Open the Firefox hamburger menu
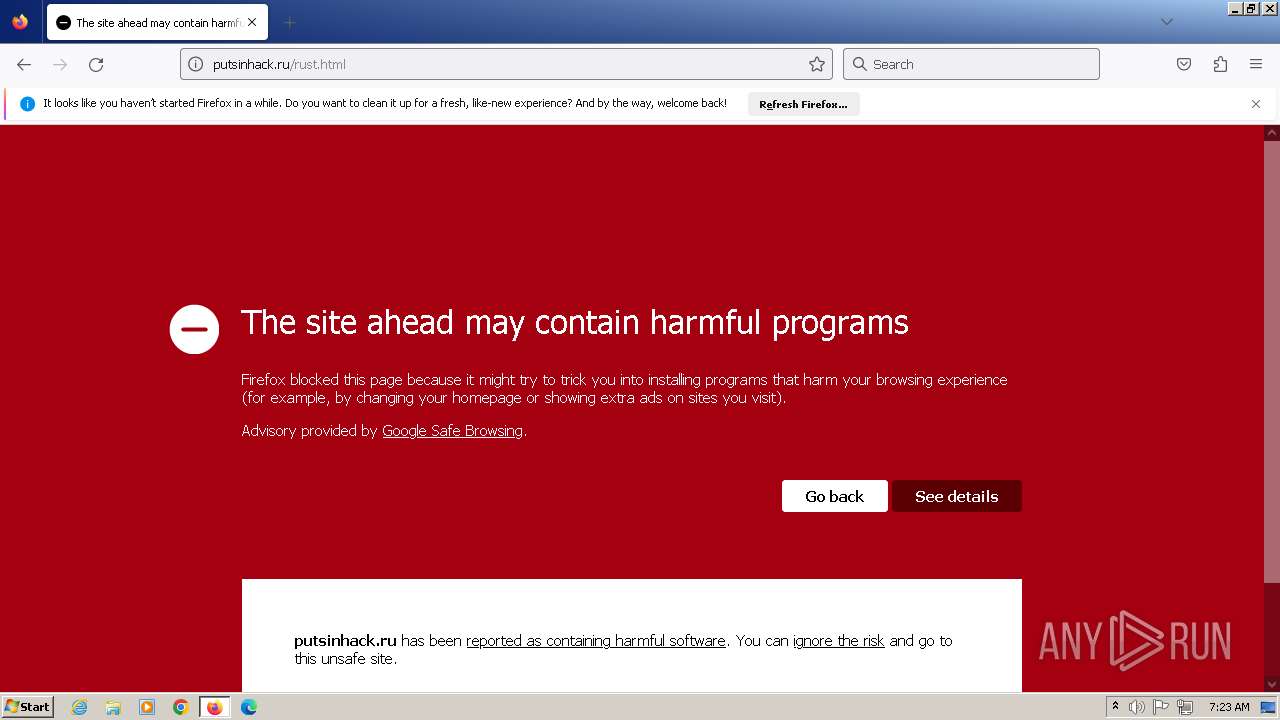The width and height of the screenshot is (1280, 720). [x=1256, y=64]
